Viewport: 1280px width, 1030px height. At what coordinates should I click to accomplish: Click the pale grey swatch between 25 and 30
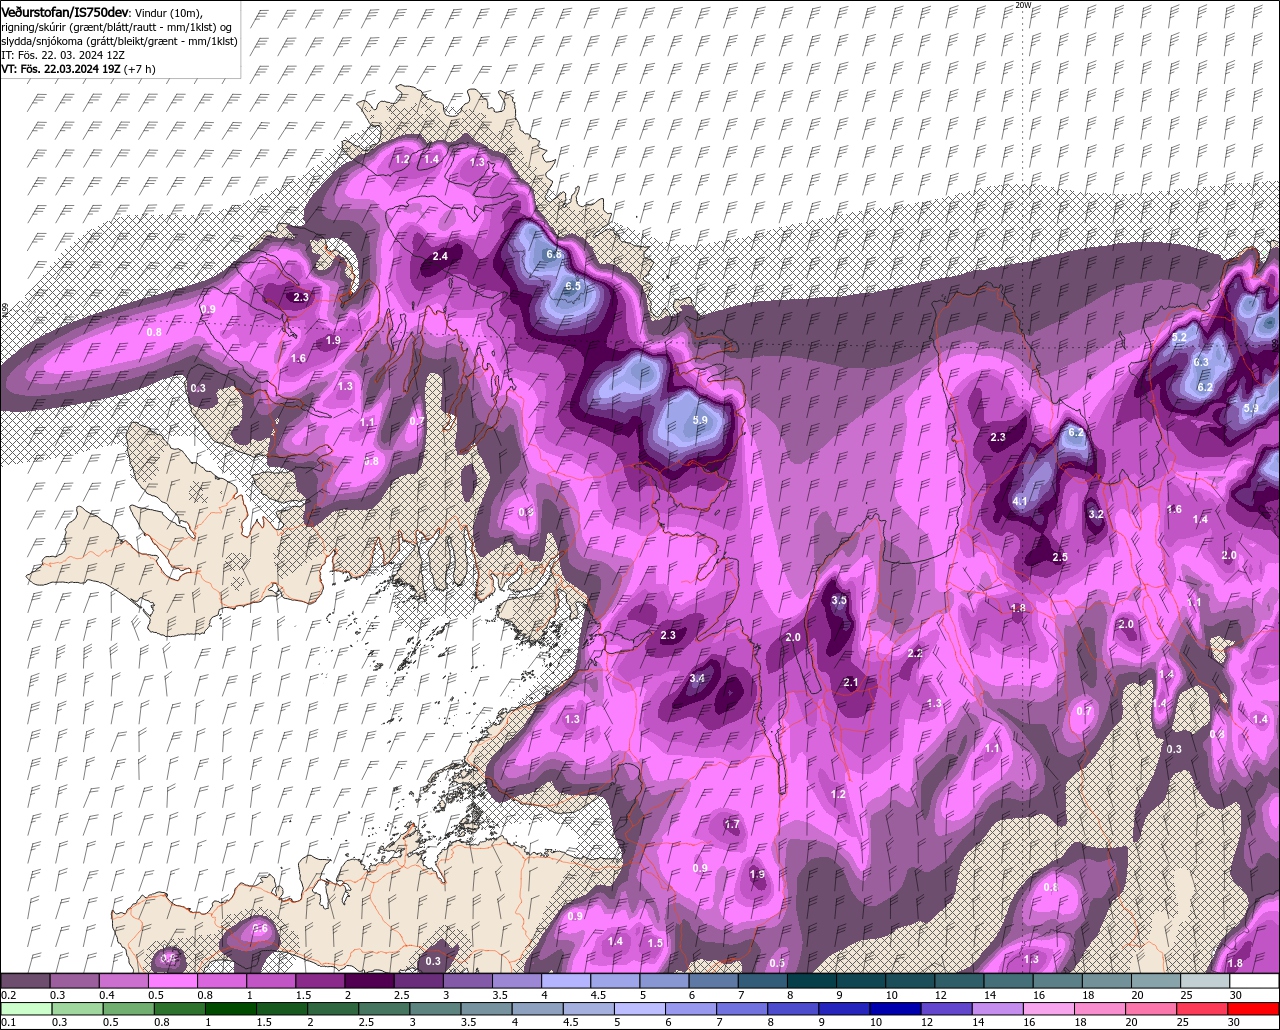[x=1205, y=981]
